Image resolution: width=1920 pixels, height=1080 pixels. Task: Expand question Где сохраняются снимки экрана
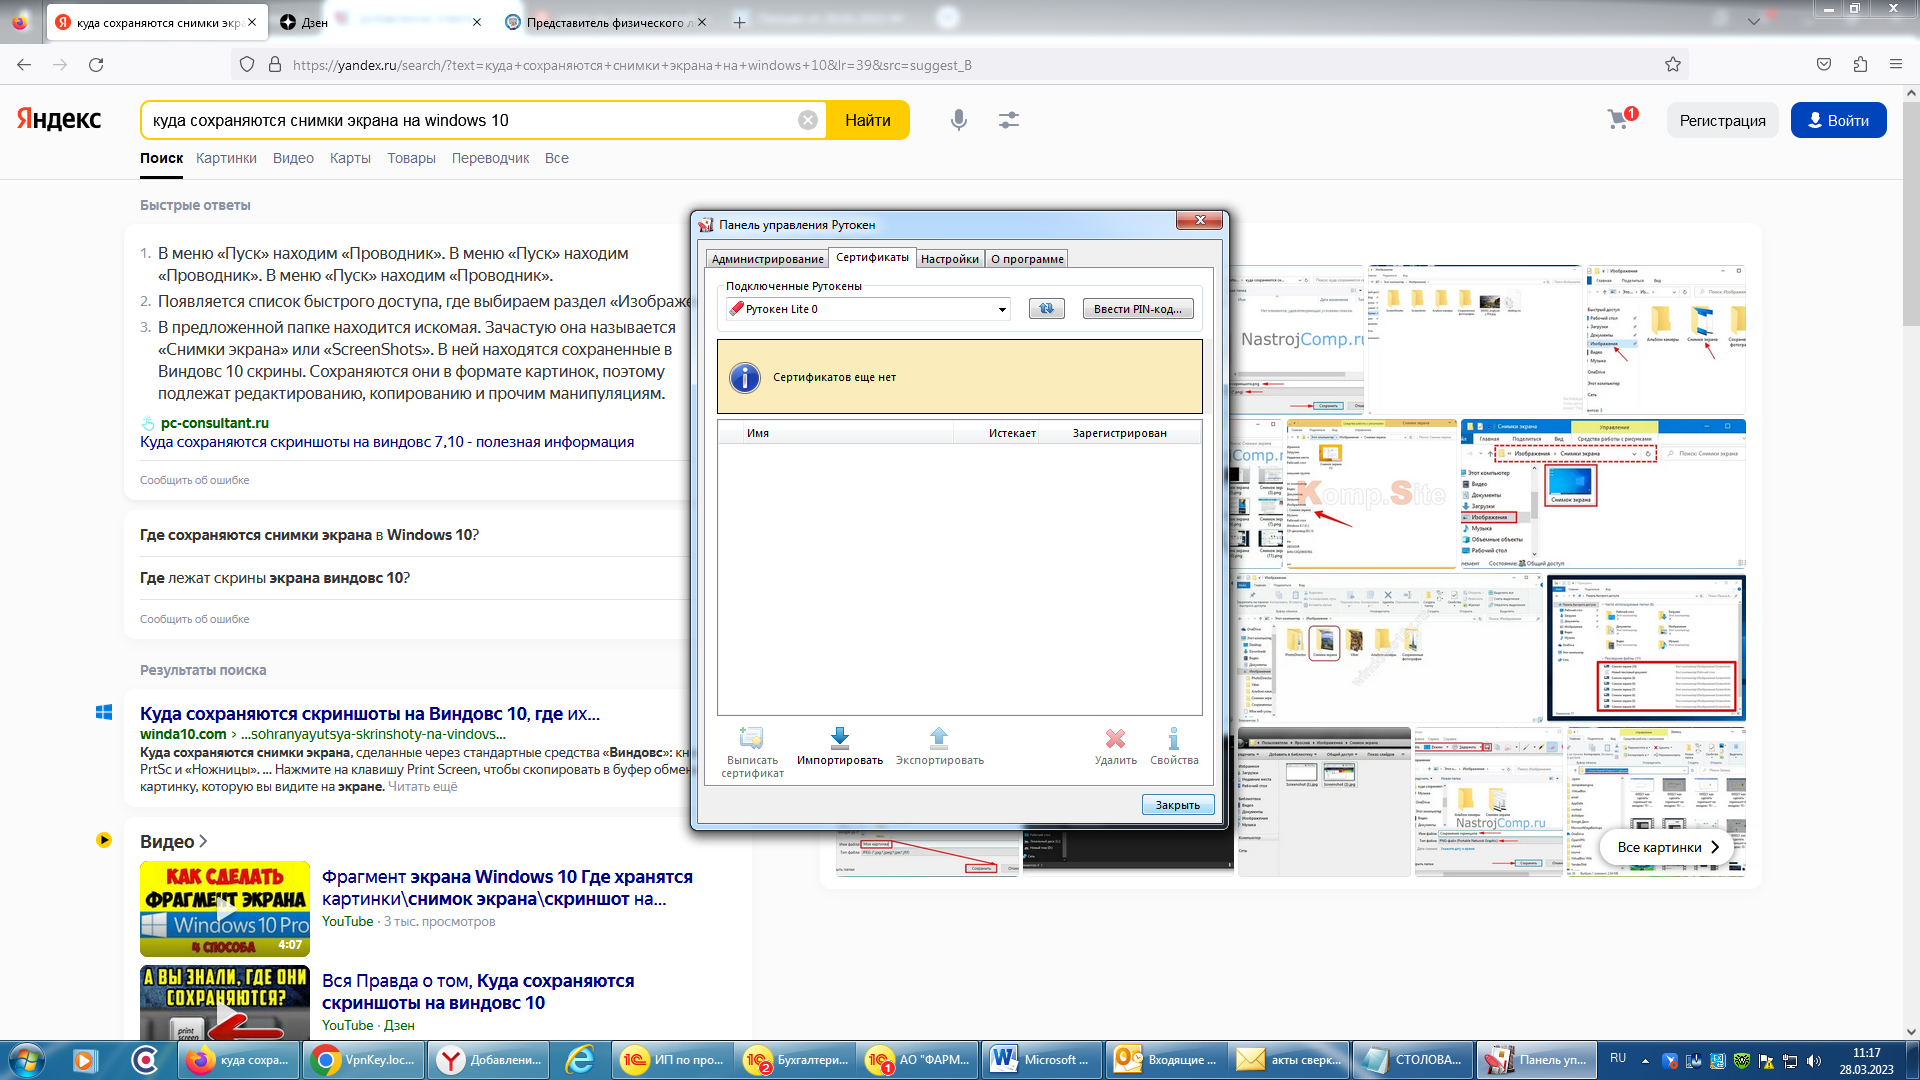(309, 535)
